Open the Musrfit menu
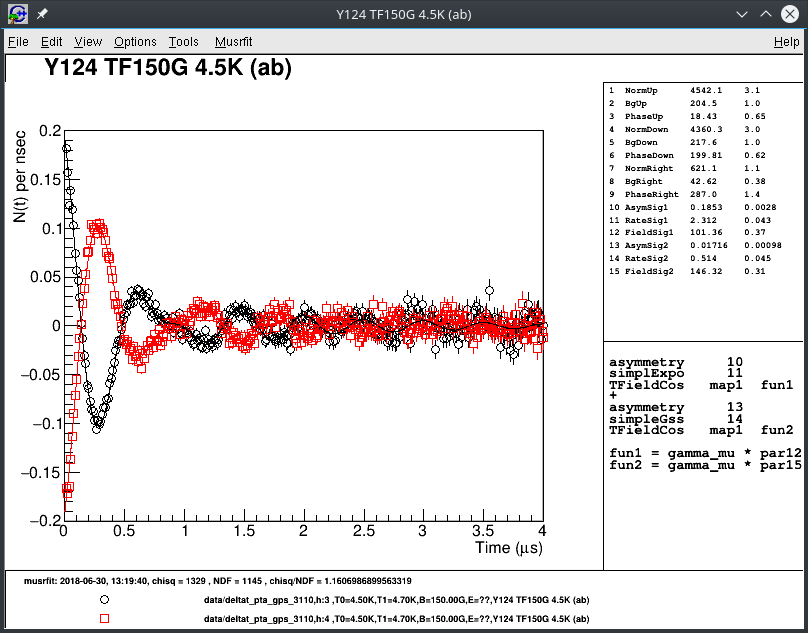808x633 pixels. tap(234, 42)
